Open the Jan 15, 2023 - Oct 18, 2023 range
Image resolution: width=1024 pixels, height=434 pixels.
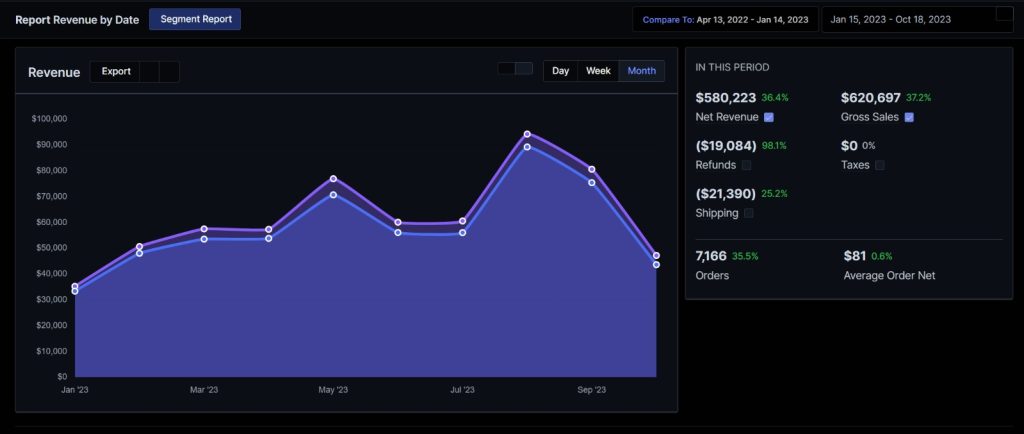click(x=904, y=20)
